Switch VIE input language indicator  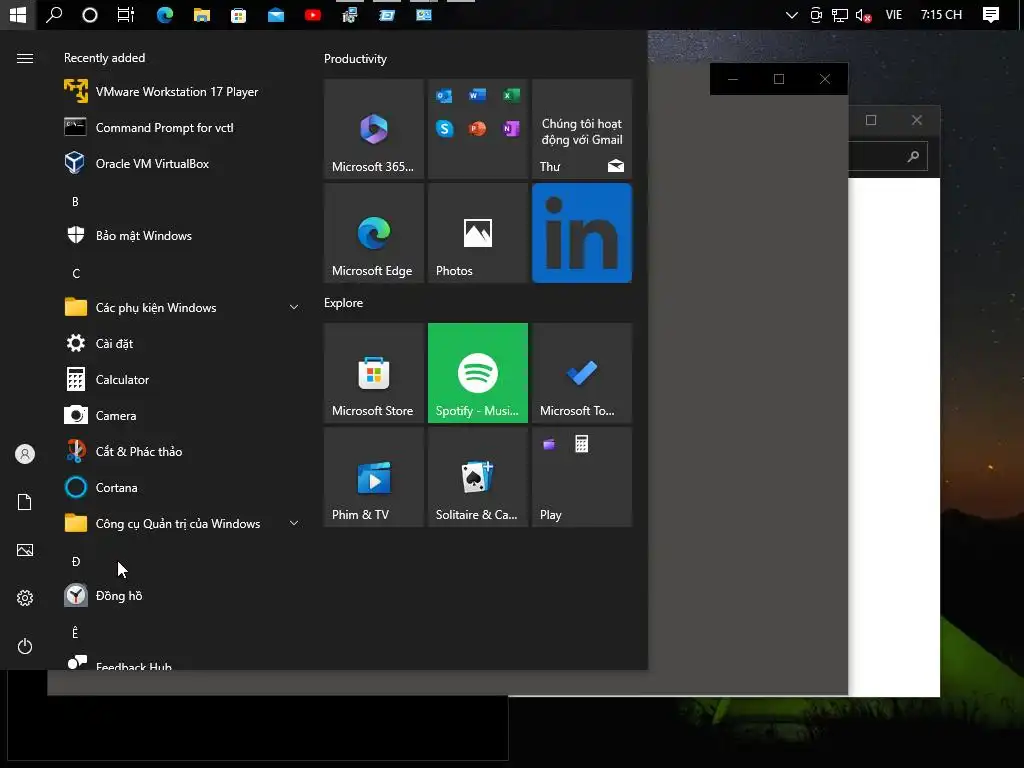click(893, 14)
